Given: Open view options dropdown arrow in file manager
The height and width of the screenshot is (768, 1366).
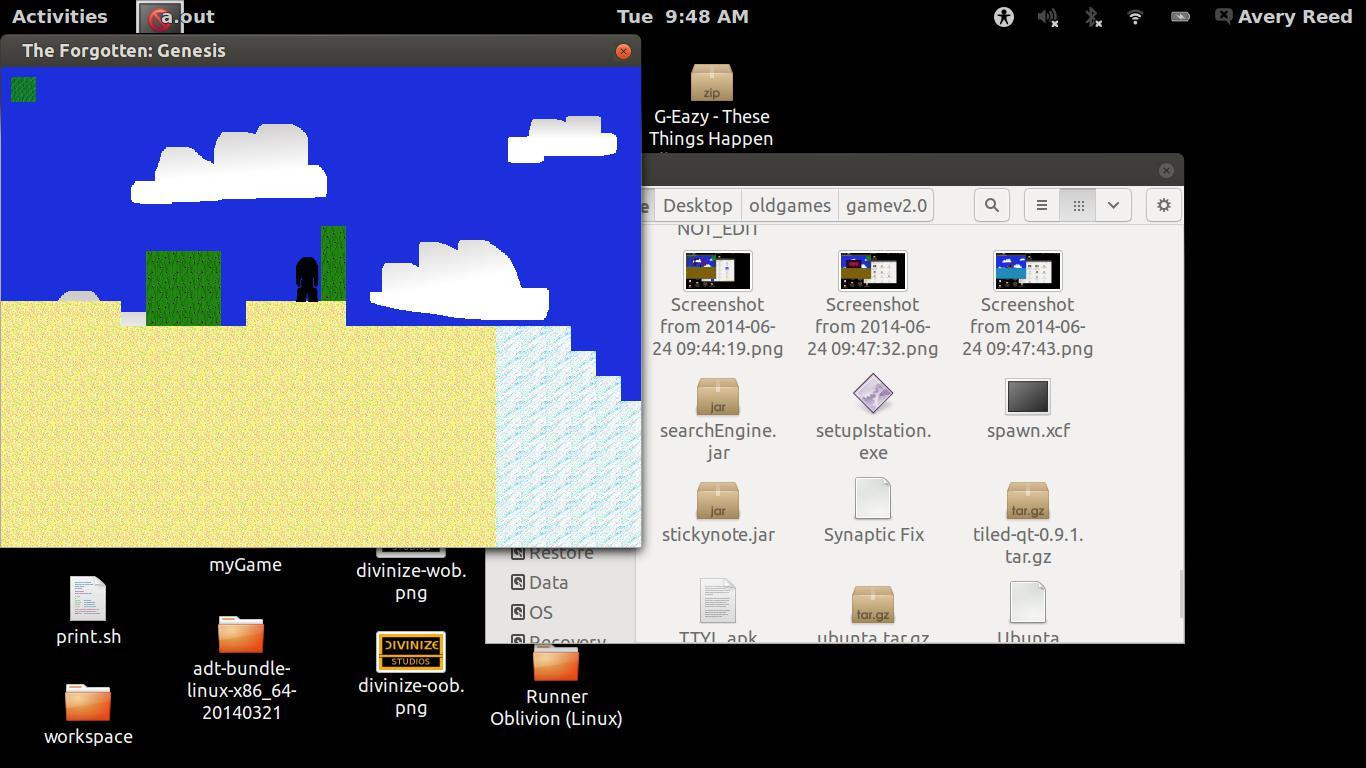Looking at the screenshot, I should 1113,205.
